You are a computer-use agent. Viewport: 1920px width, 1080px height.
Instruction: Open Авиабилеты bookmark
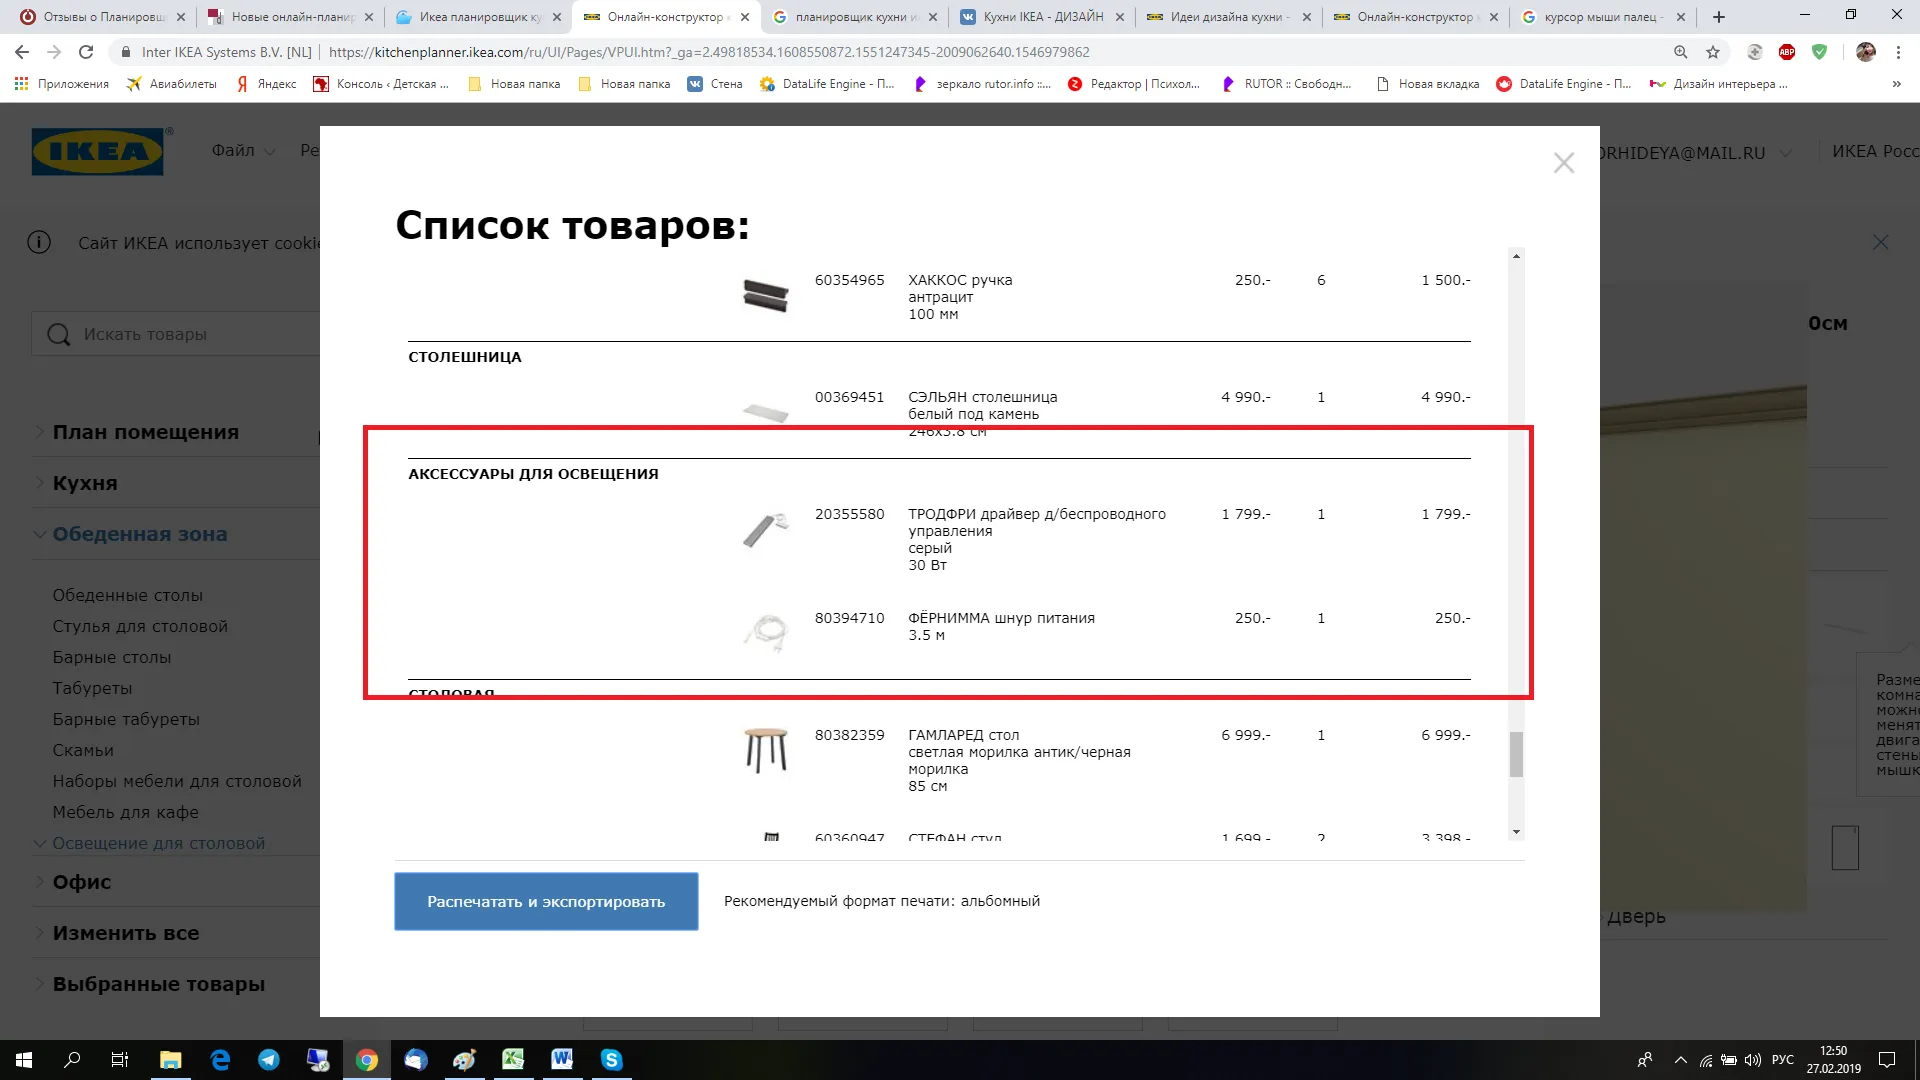tap(172, 84)
